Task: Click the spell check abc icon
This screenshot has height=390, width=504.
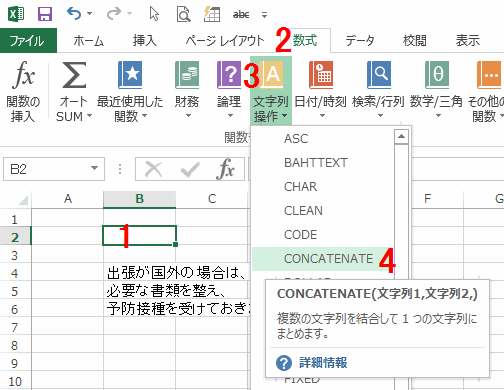Action: [x=241, y=15]
